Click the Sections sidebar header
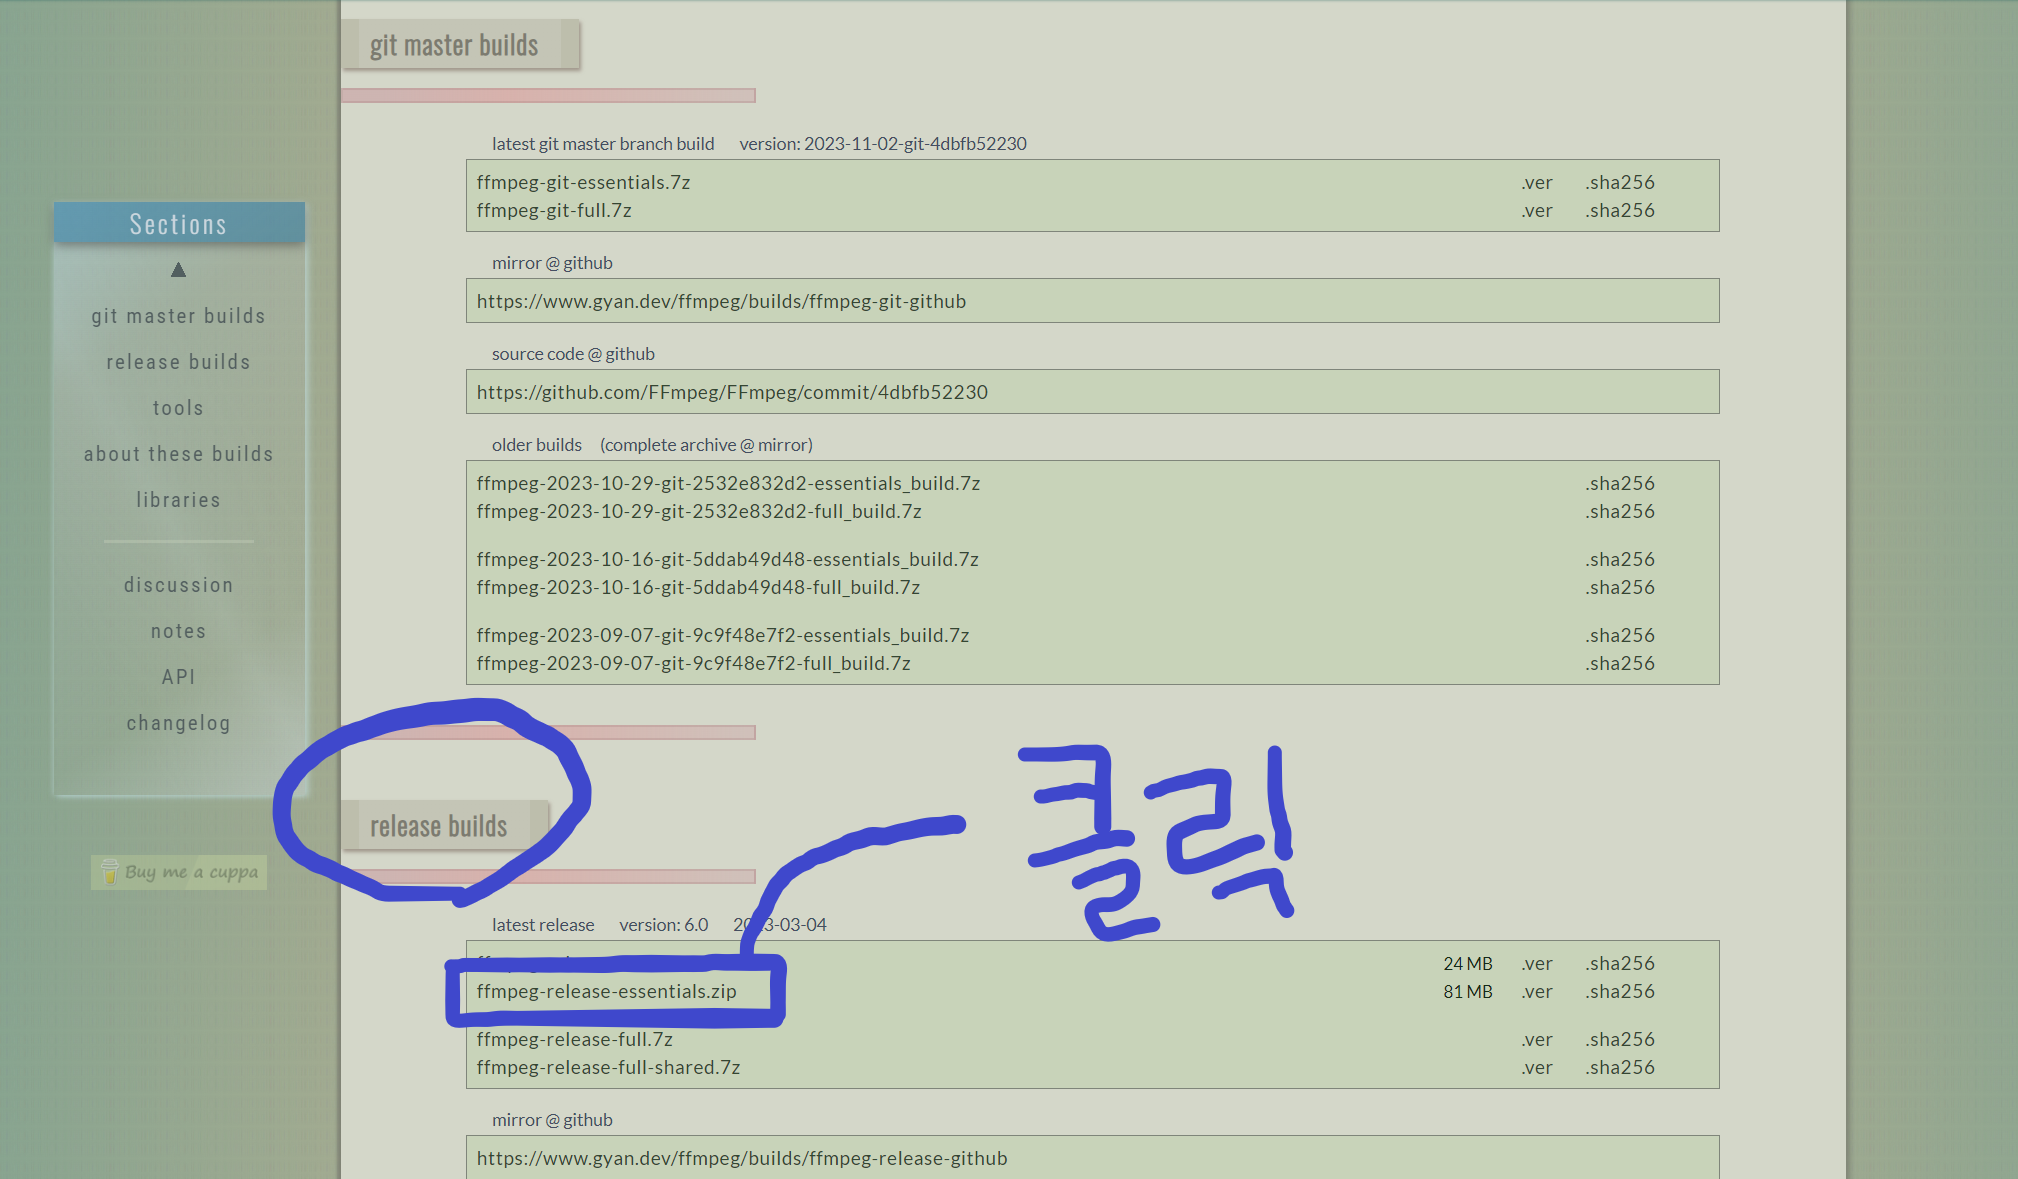The image size is (2018, 1179). pos(179,223)
